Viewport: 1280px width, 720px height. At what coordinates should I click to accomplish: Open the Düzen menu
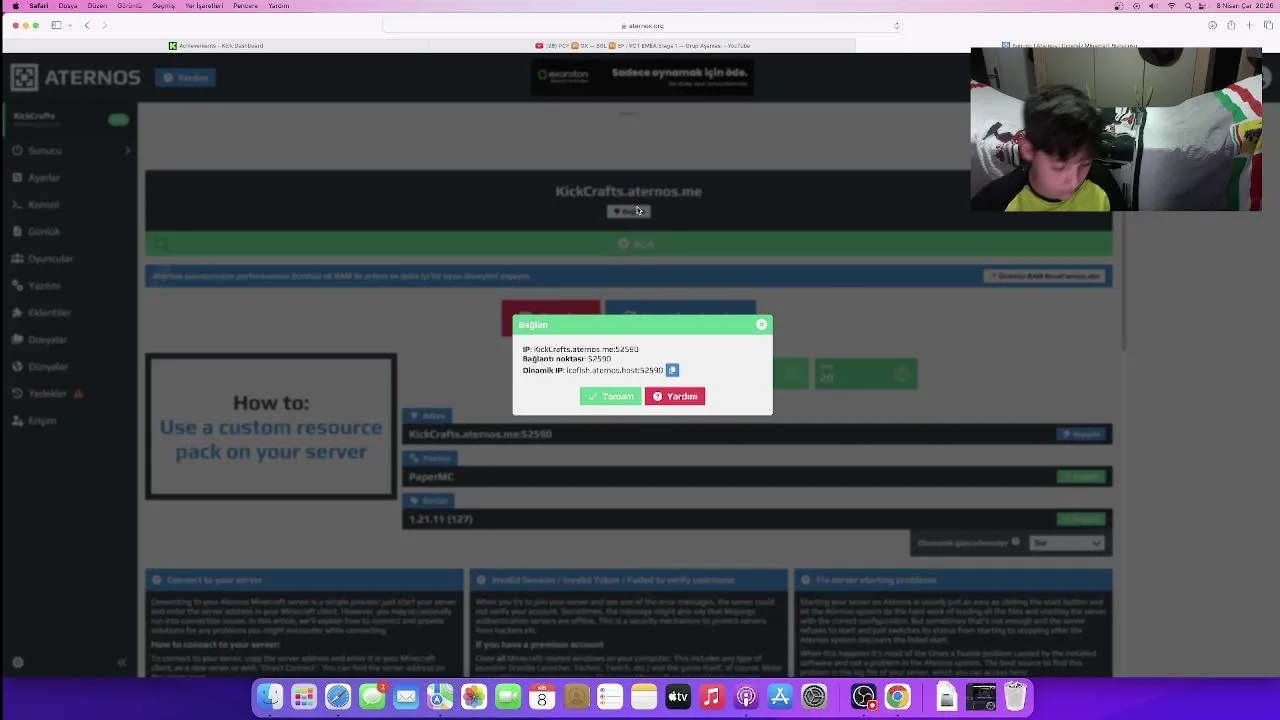97,6
